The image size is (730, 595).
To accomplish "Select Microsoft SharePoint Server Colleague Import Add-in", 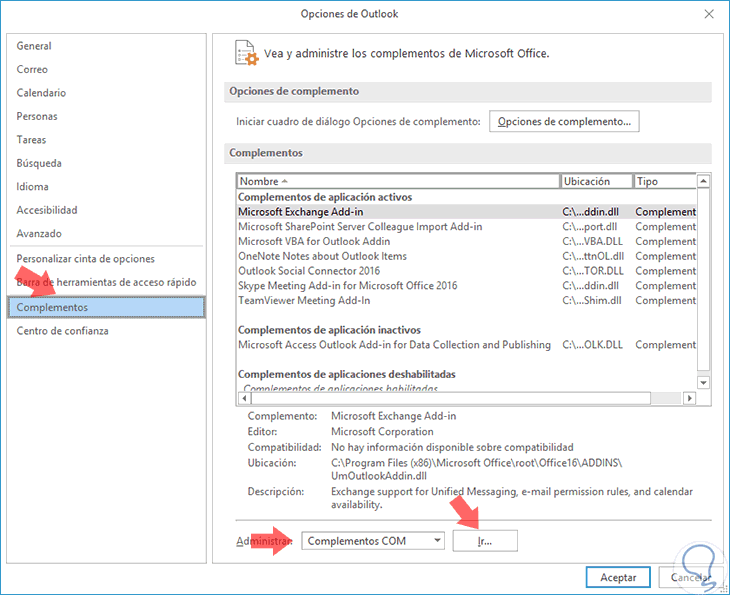I will point(466,227).
